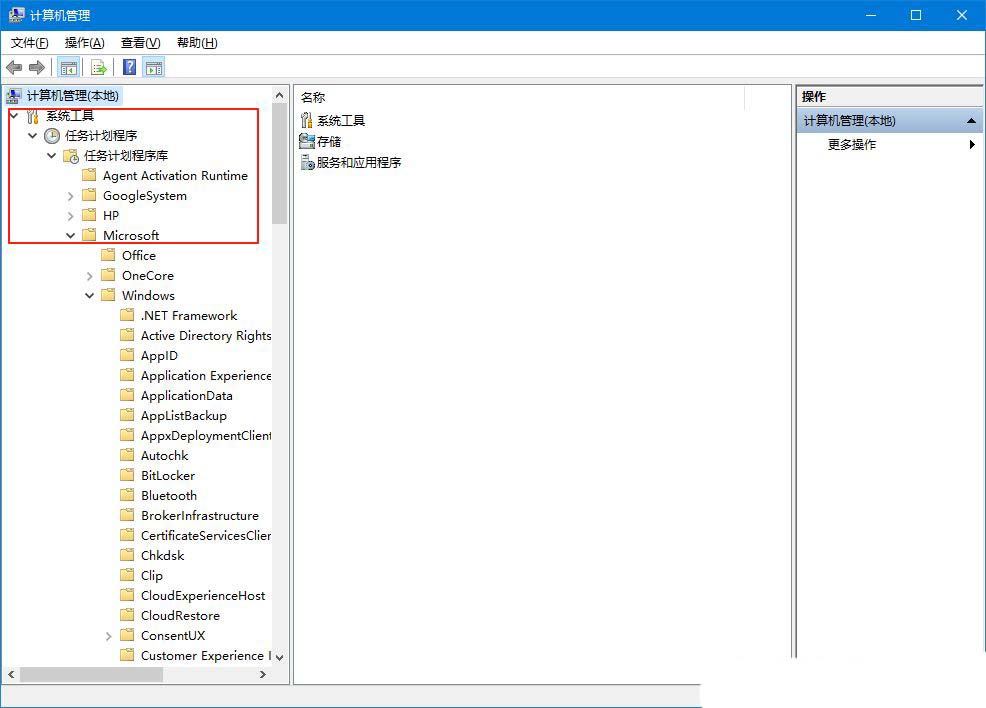This screenshot has height=708, width=986.
Task: Click 更多操作 in the actions pane
Action: point(851,145)
